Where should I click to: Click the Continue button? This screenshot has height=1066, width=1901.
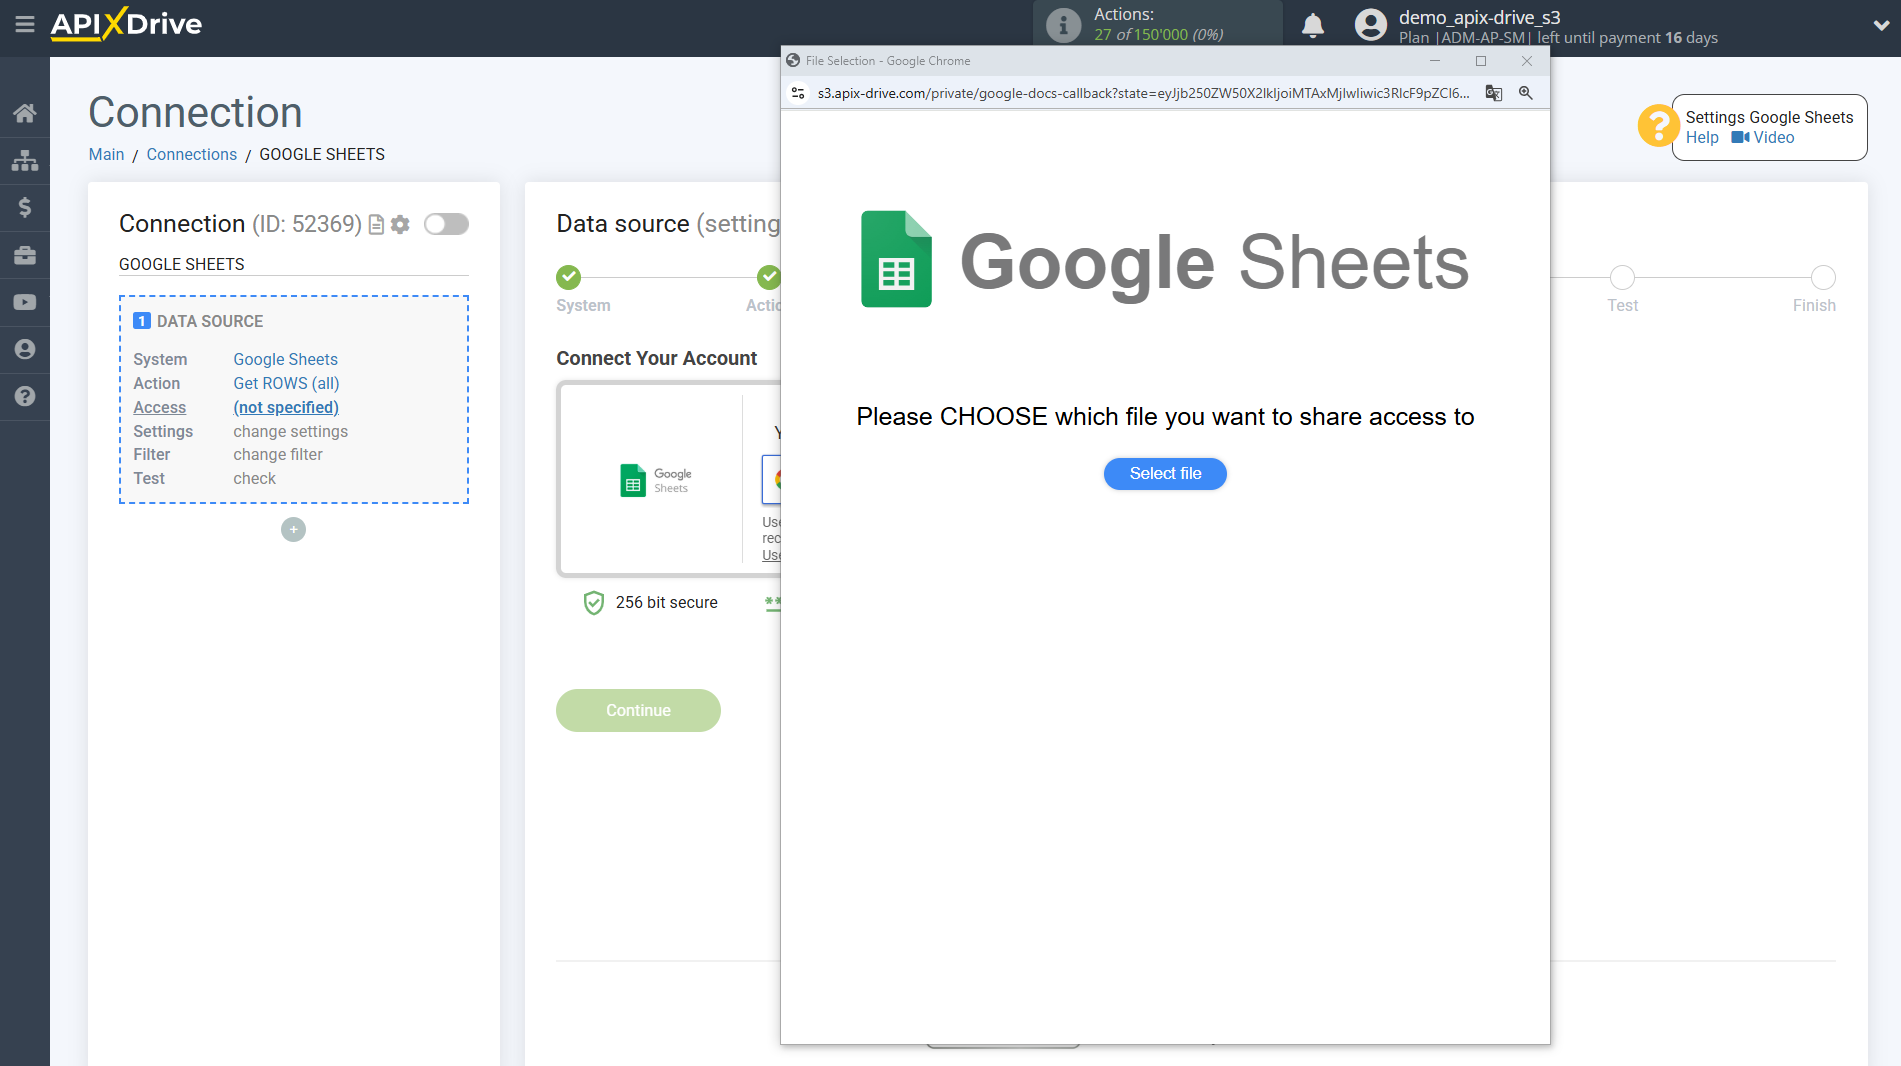638,711
